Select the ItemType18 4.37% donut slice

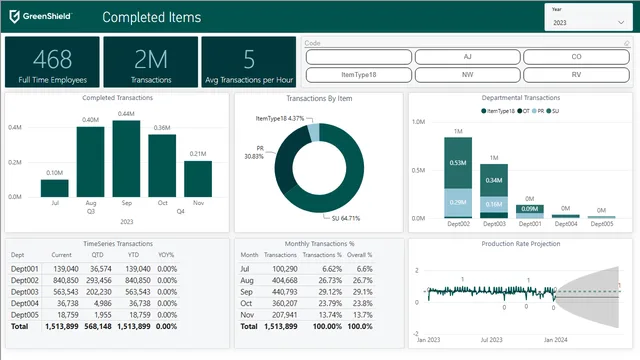coord(313,132)
